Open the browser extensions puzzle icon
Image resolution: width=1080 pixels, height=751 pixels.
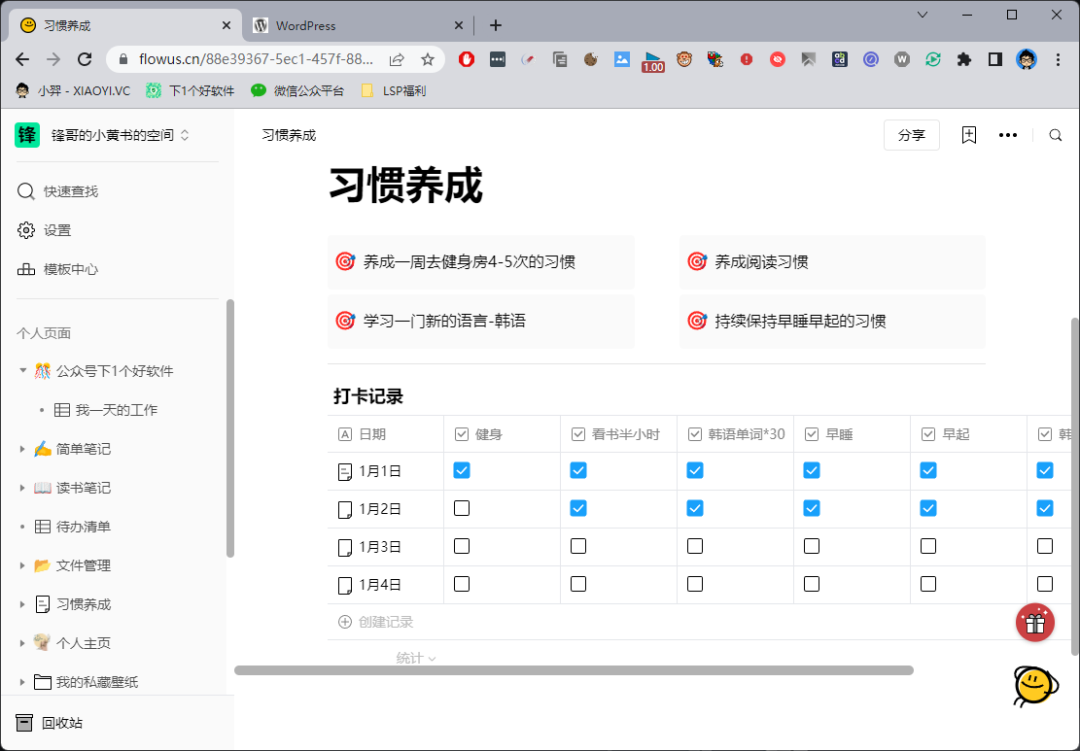click(x=964, y=59)
